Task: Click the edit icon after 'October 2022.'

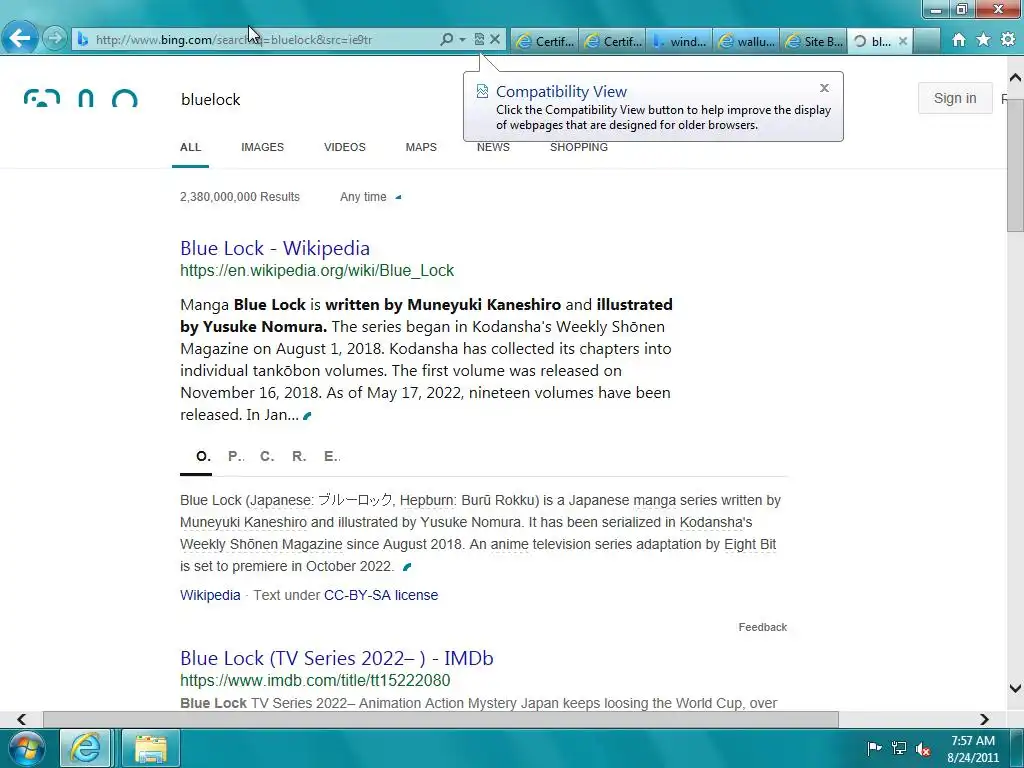Action: (x=408, y=567)
